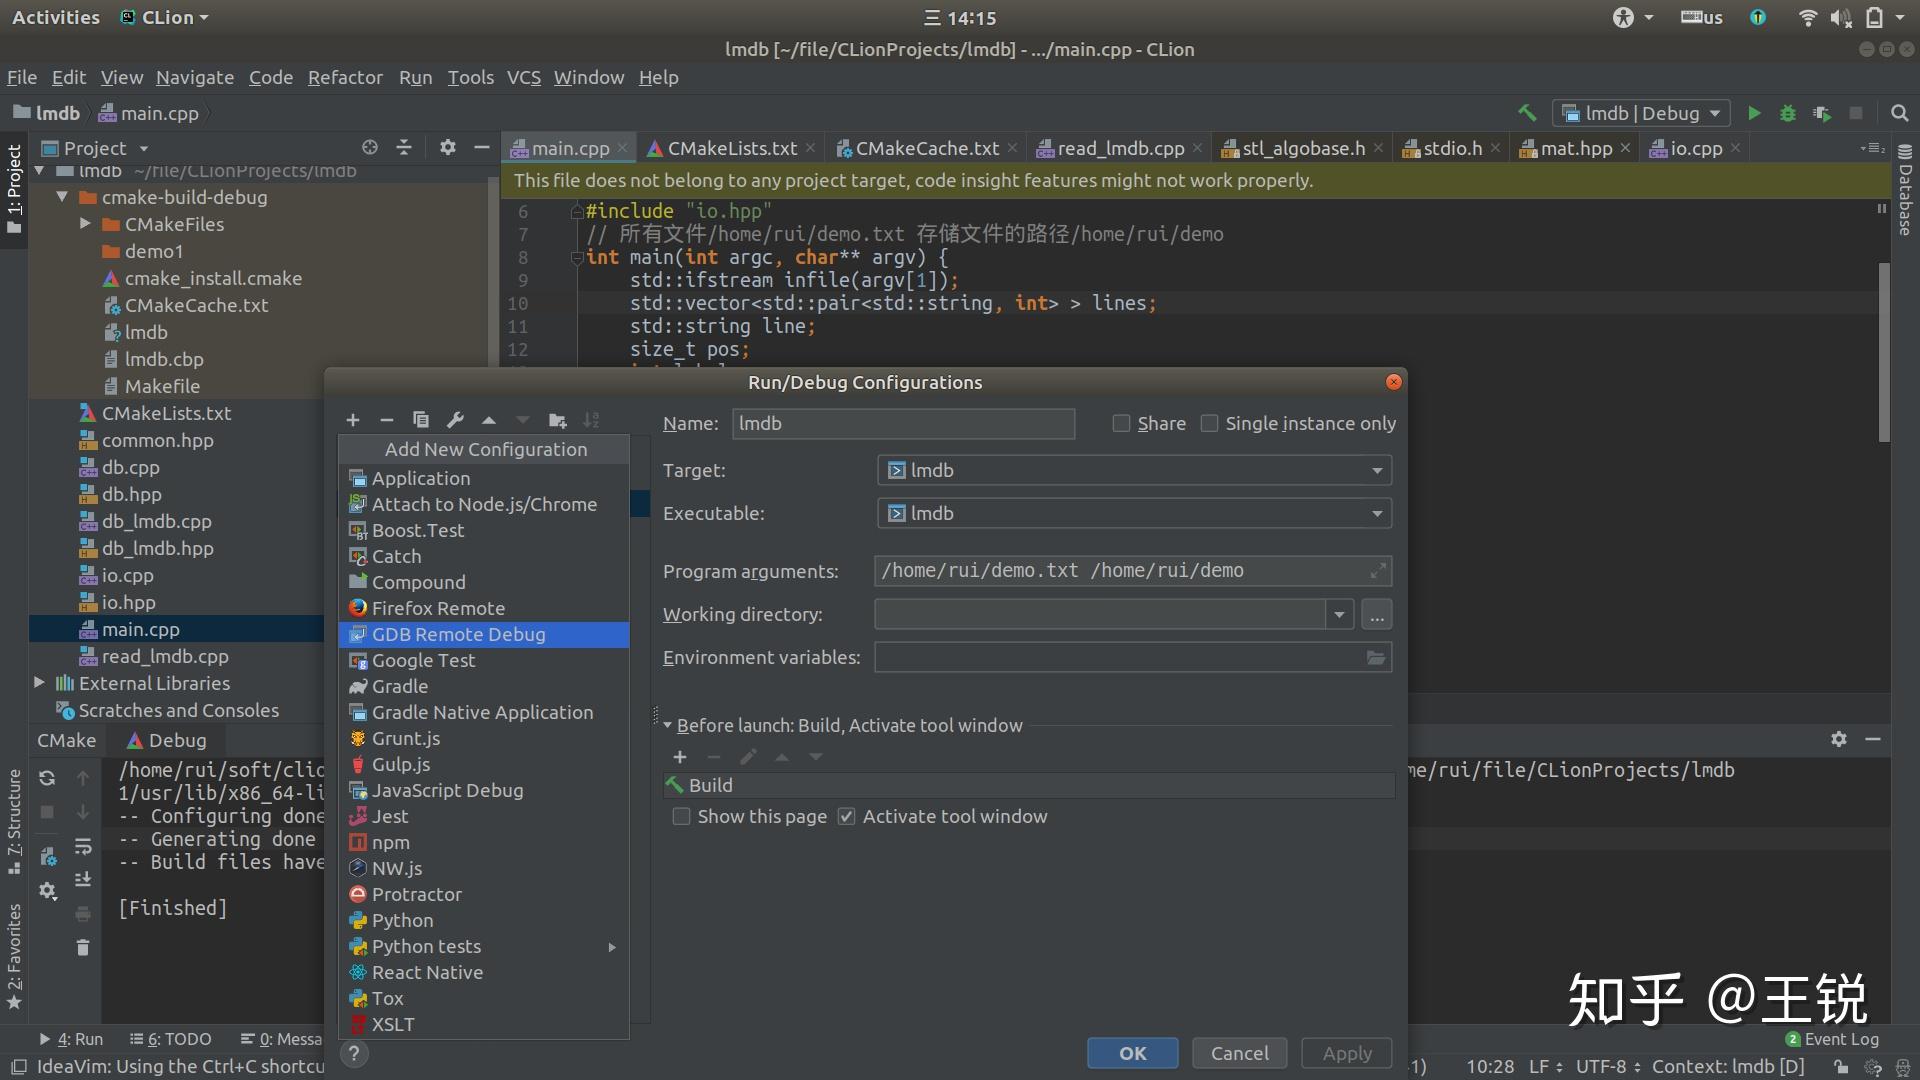Open the Refactor menu
The width and height of the screenshot is (1920, 1080).
(345, 77)
